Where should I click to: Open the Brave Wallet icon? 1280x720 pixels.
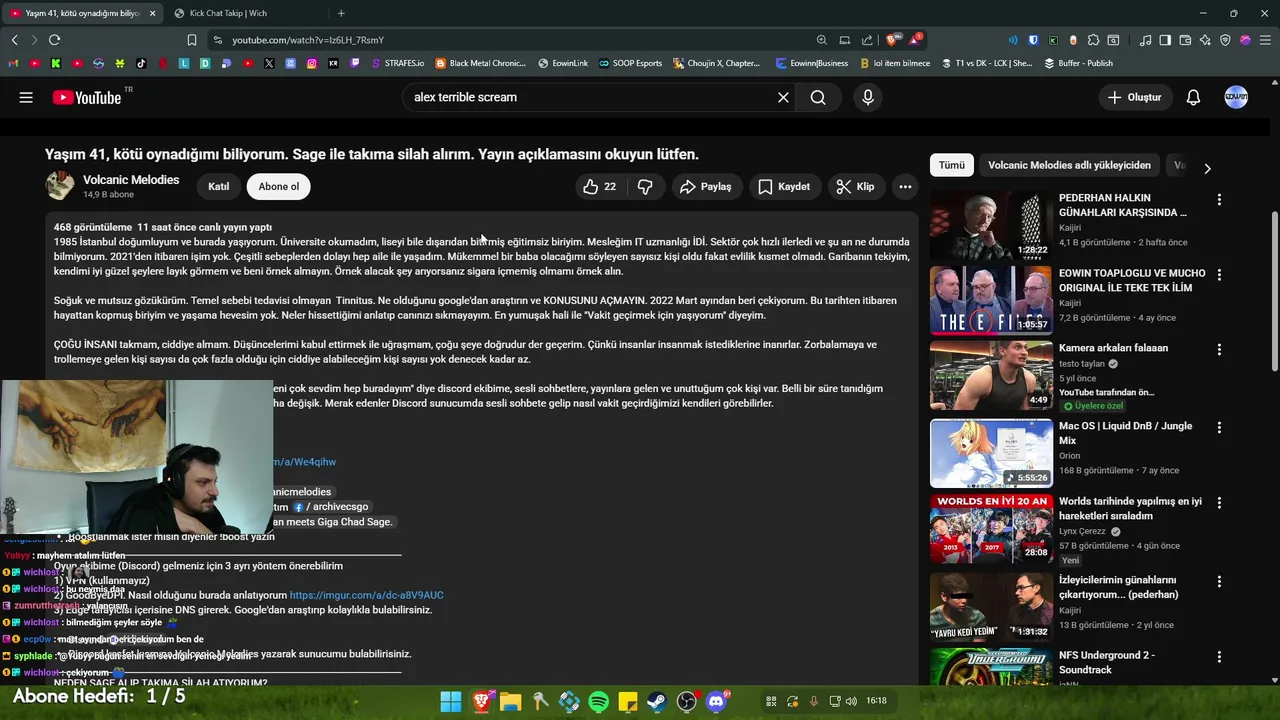tap(1185, 40)
